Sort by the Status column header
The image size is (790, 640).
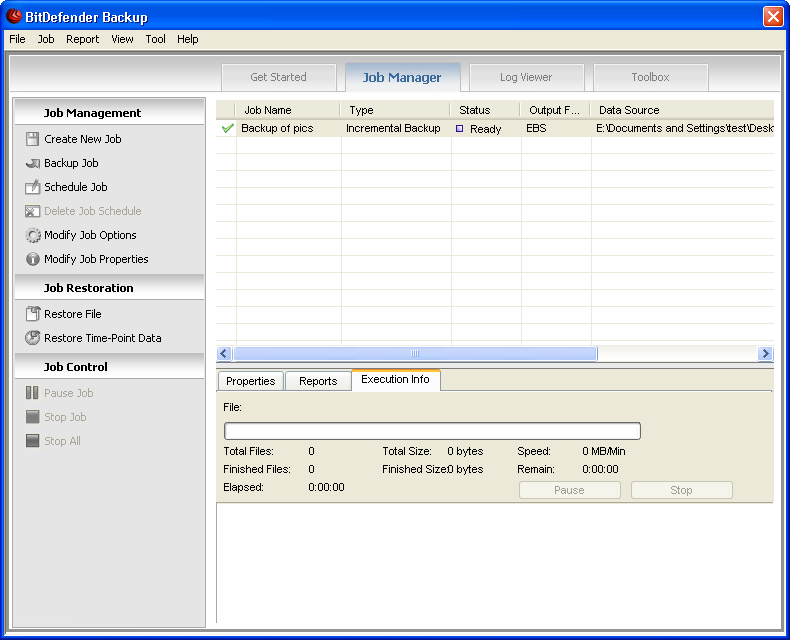(485, 110)
